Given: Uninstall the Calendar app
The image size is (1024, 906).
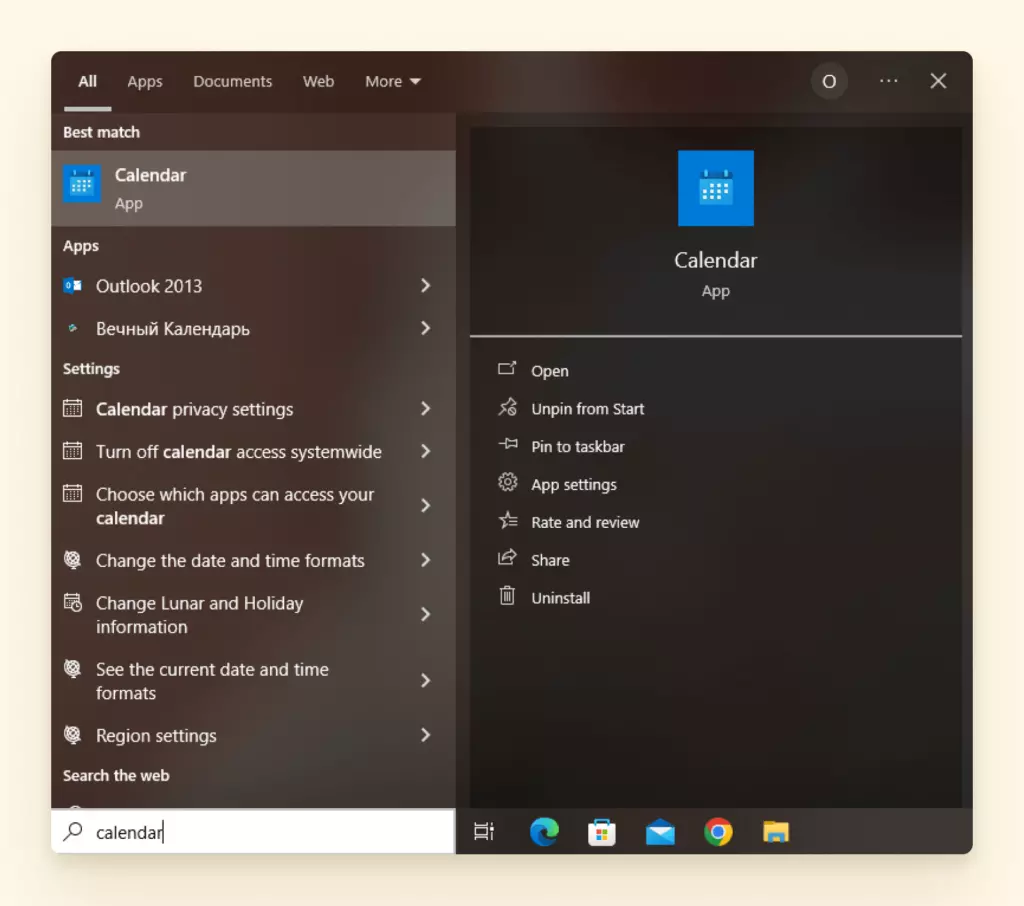Looking at the screenshot, I should point(560,598).
